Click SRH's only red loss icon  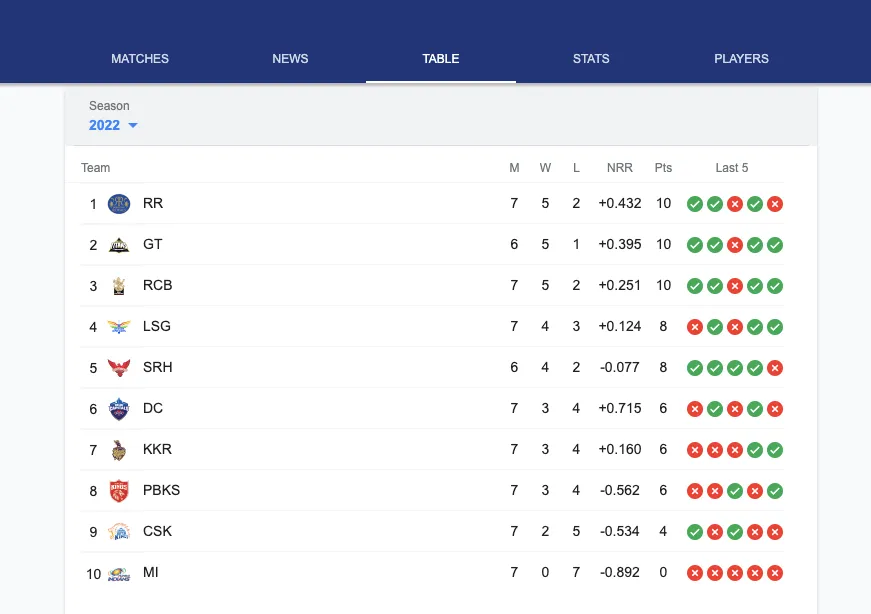[775, 368]
